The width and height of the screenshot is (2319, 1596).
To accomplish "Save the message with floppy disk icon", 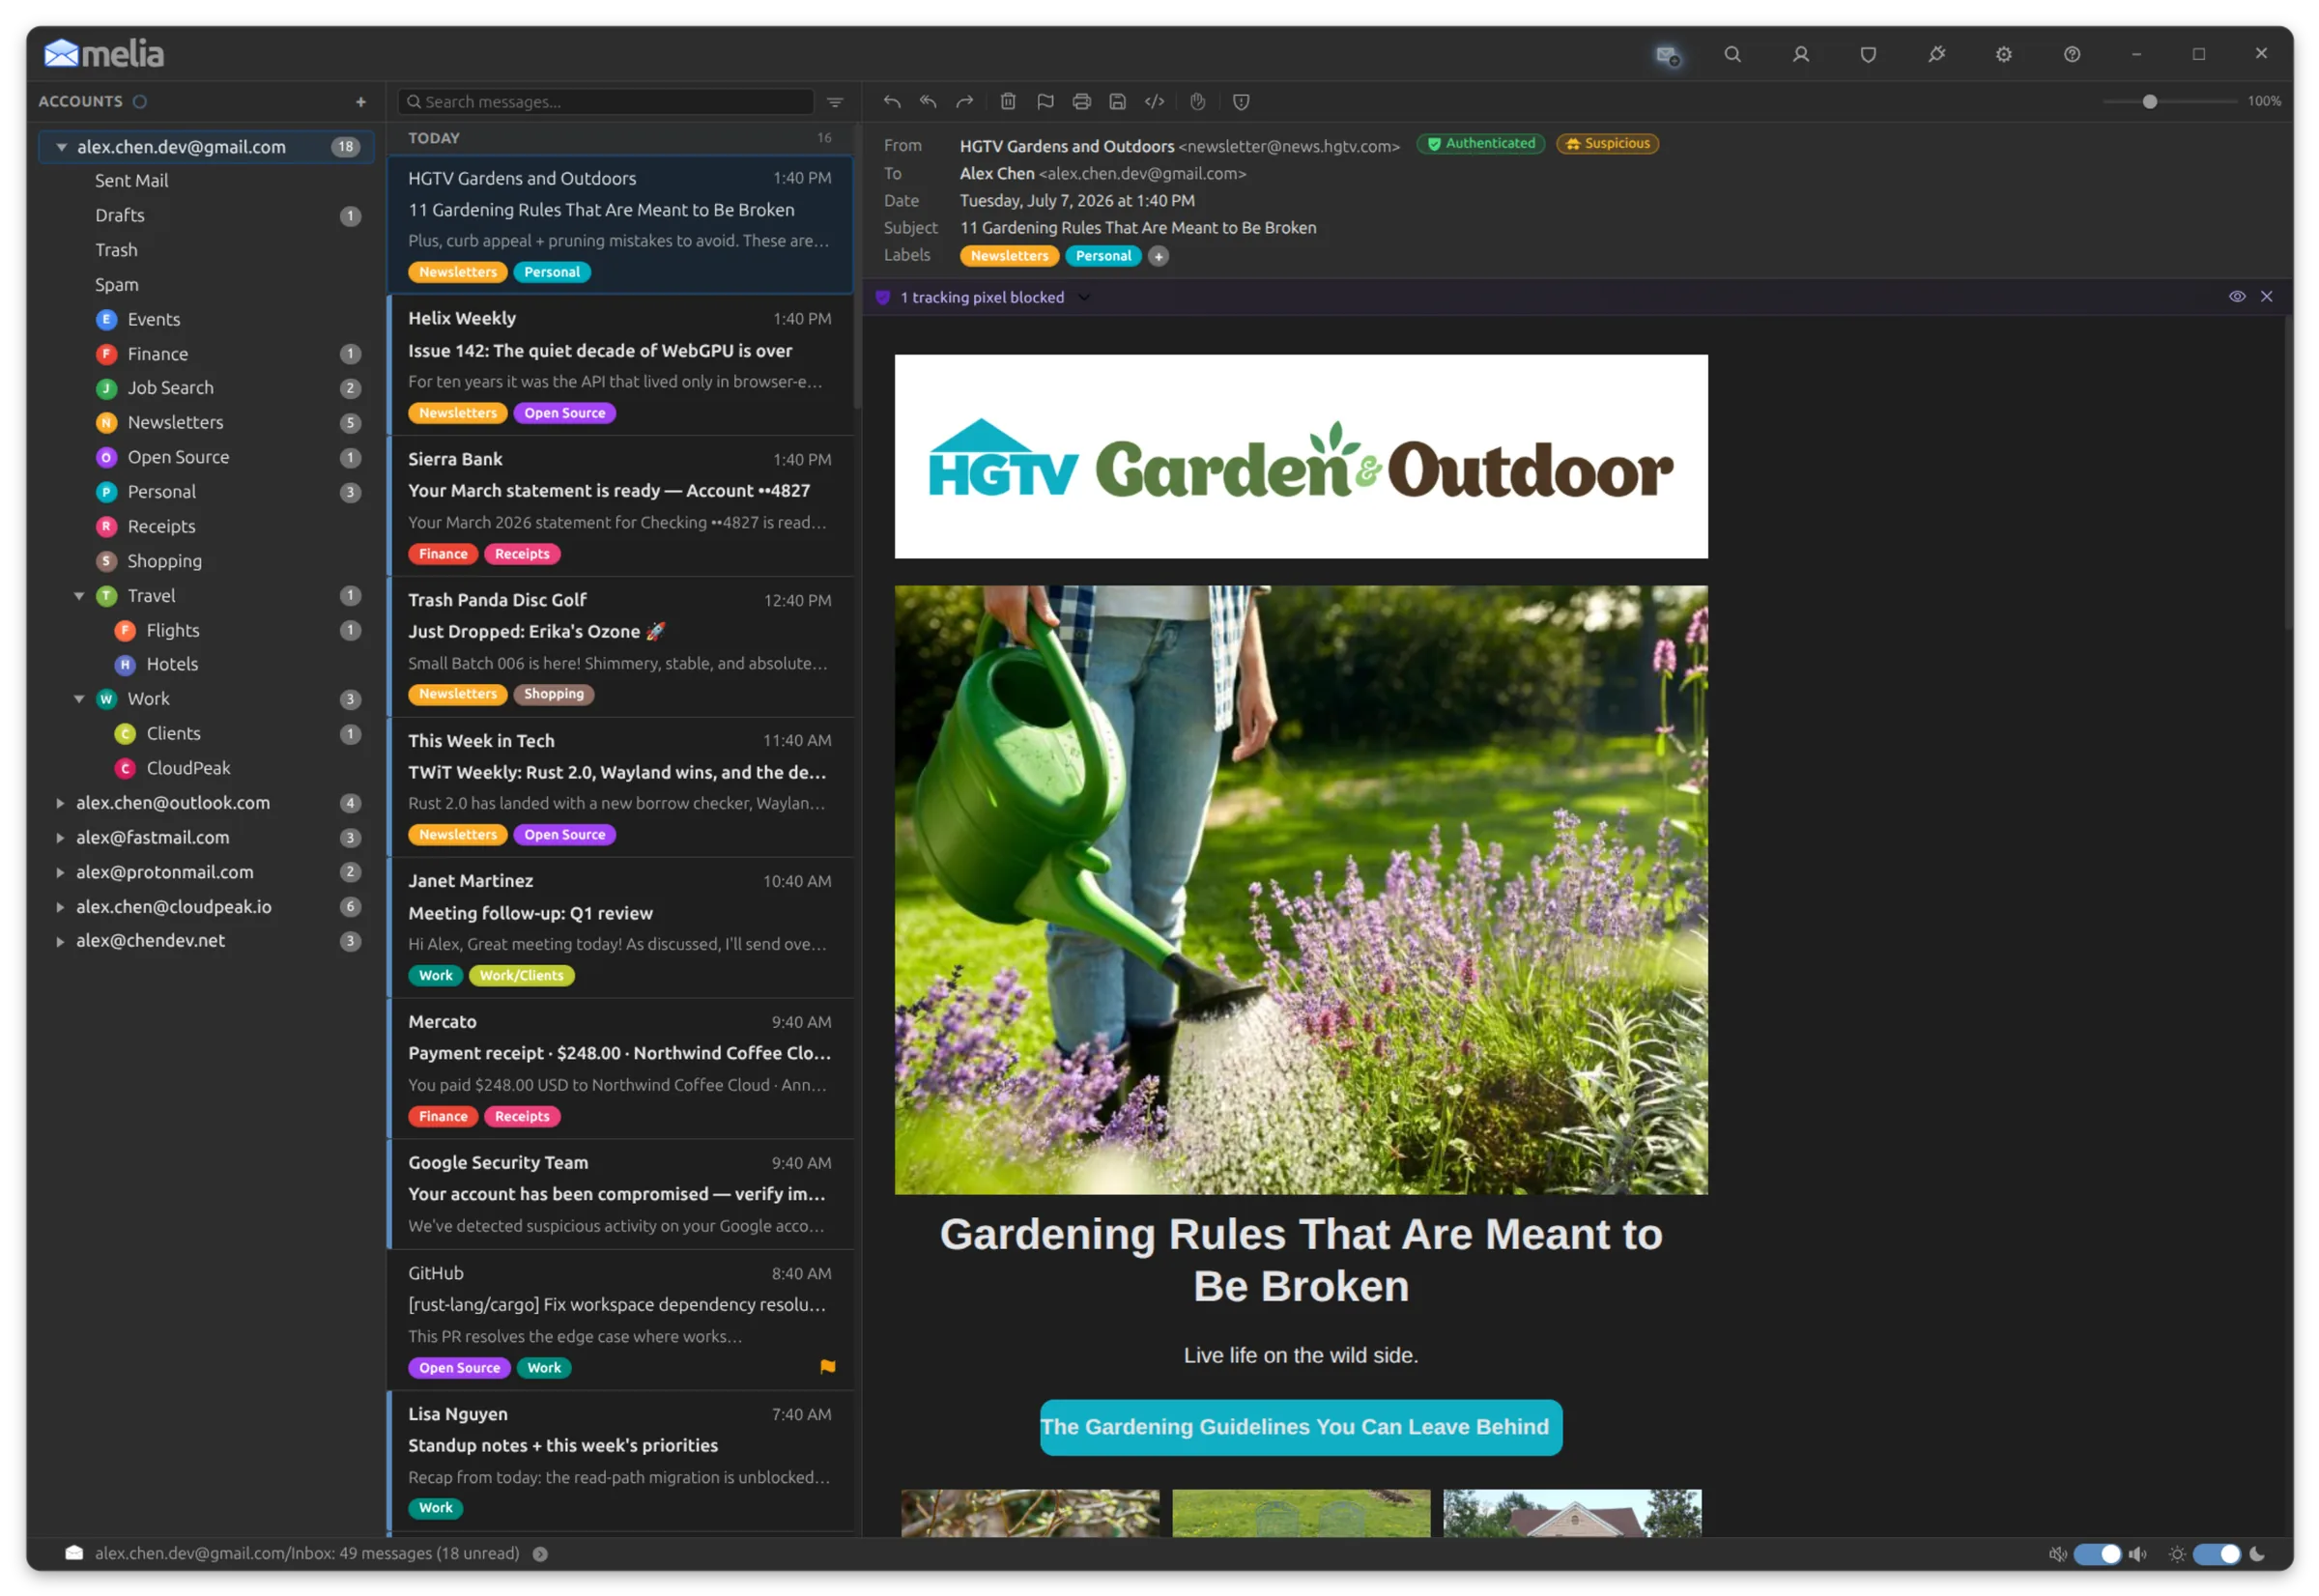I will click(1118, 101).
